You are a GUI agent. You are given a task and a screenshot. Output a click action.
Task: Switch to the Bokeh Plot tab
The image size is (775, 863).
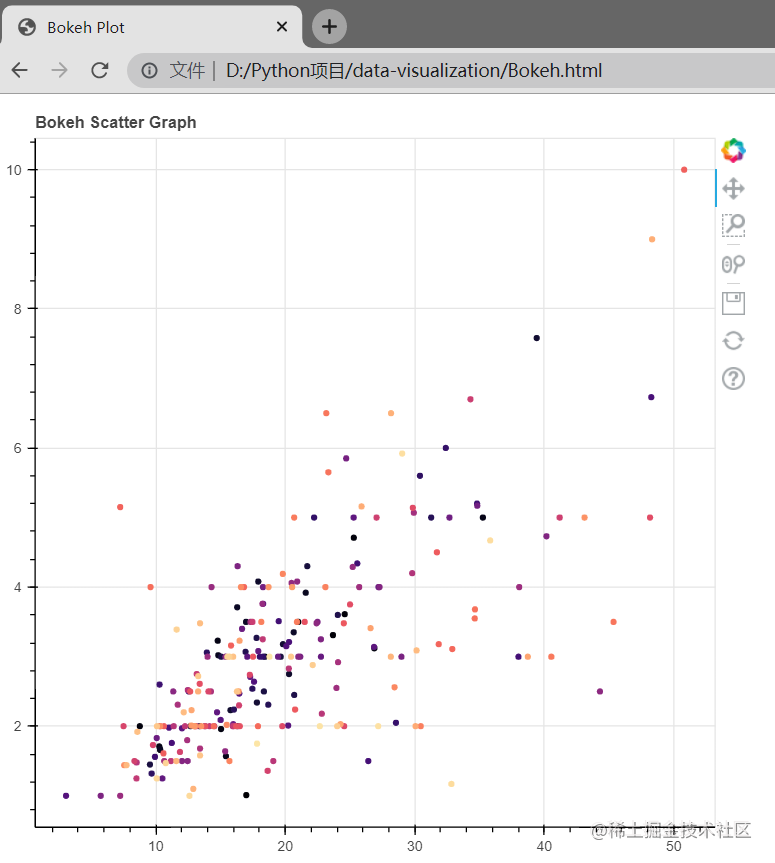pyautogui.click(x=151, y=27)
